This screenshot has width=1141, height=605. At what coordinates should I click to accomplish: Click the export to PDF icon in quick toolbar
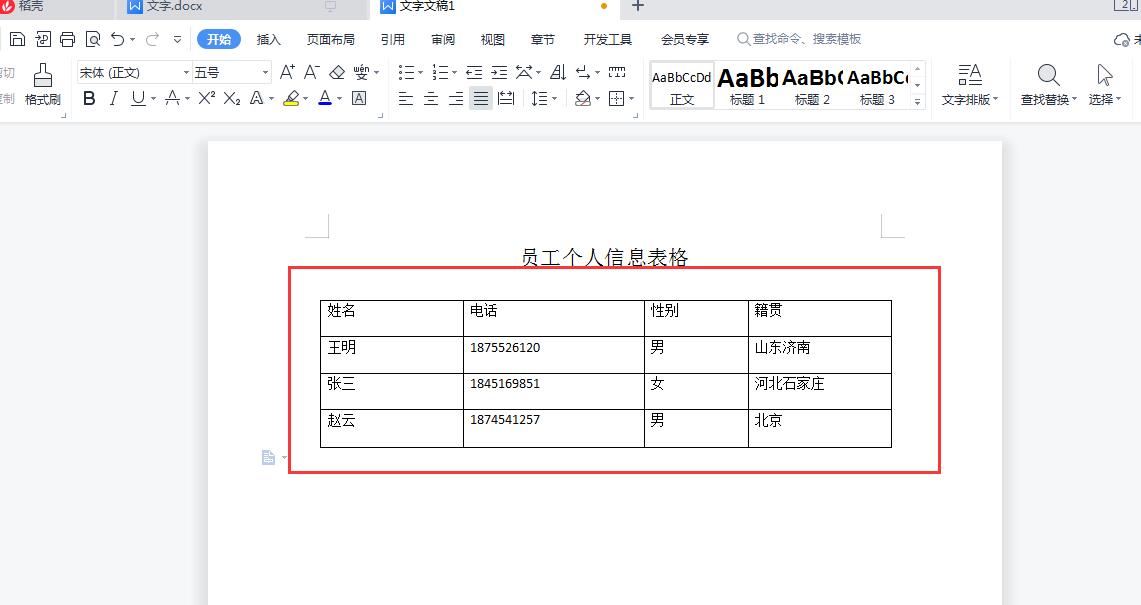(x=43, y=39)
